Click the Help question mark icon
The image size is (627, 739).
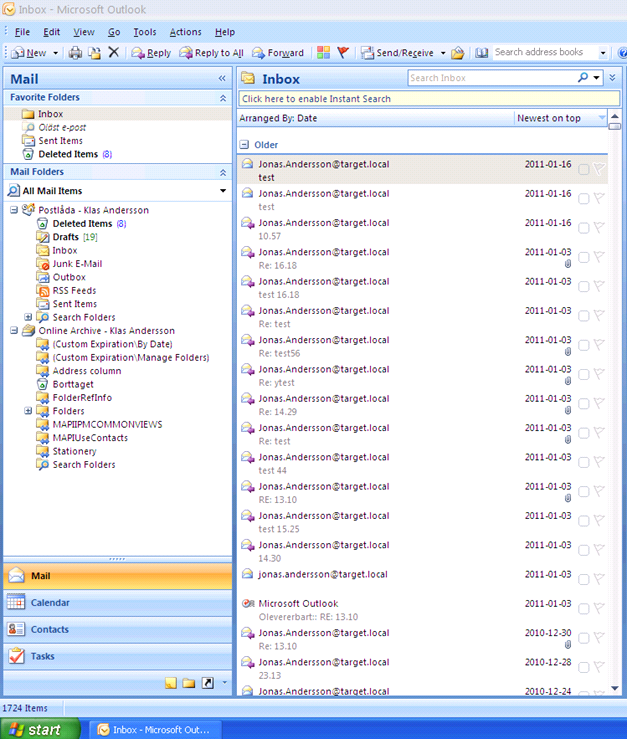(x=622, y=53)
